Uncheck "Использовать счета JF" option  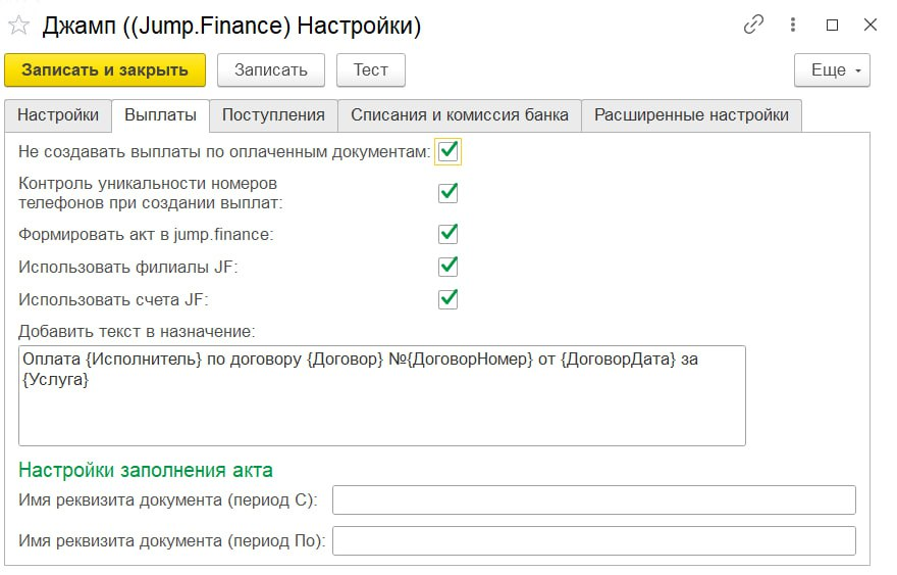point(448,298)
